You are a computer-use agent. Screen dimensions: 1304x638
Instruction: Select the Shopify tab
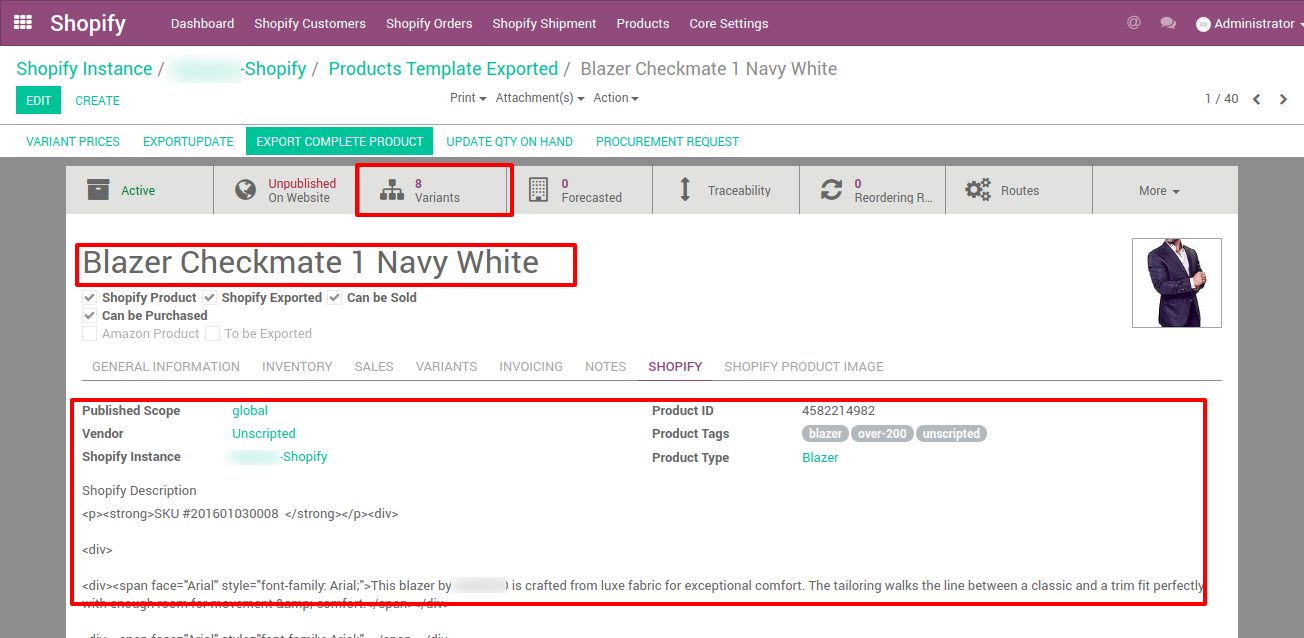click(x=675, y=367)
